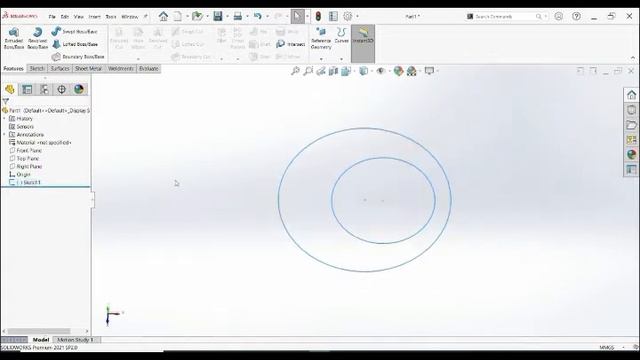Save the current part
The width and height of the screenshot is (640, 360).
(218, 16)
